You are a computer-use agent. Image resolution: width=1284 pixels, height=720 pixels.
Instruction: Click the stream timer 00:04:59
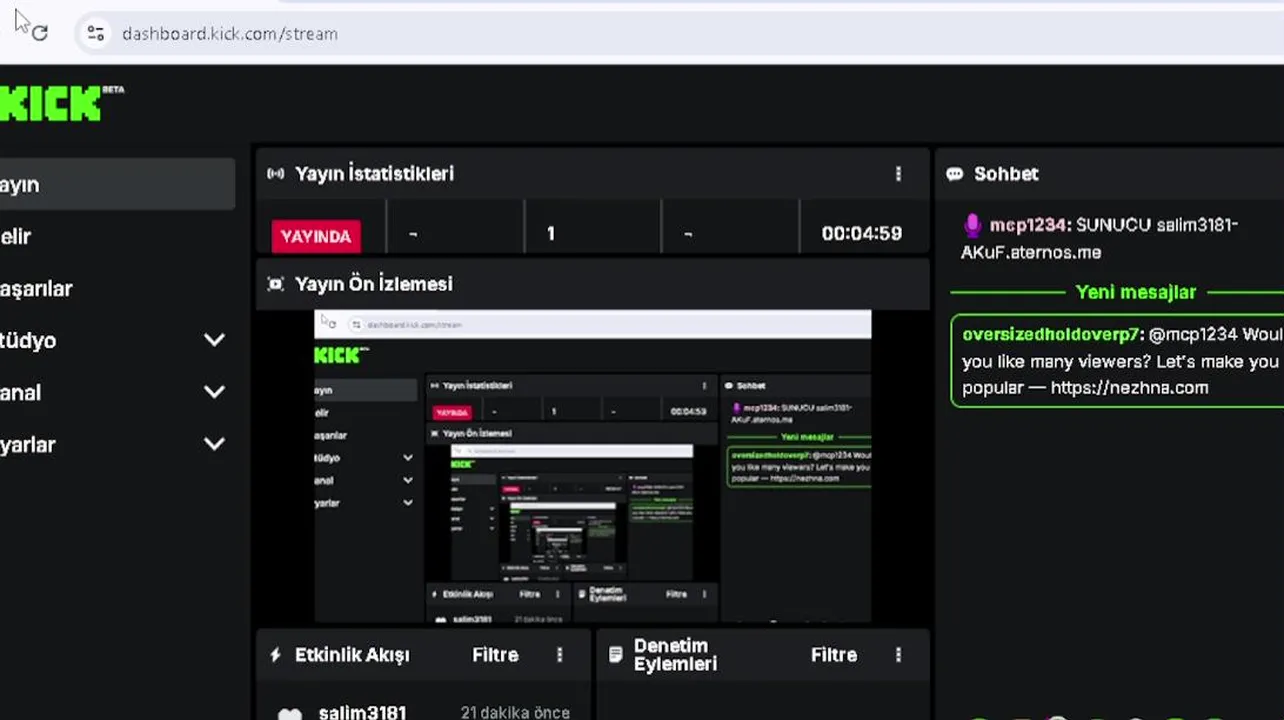(x=861, y=234)
